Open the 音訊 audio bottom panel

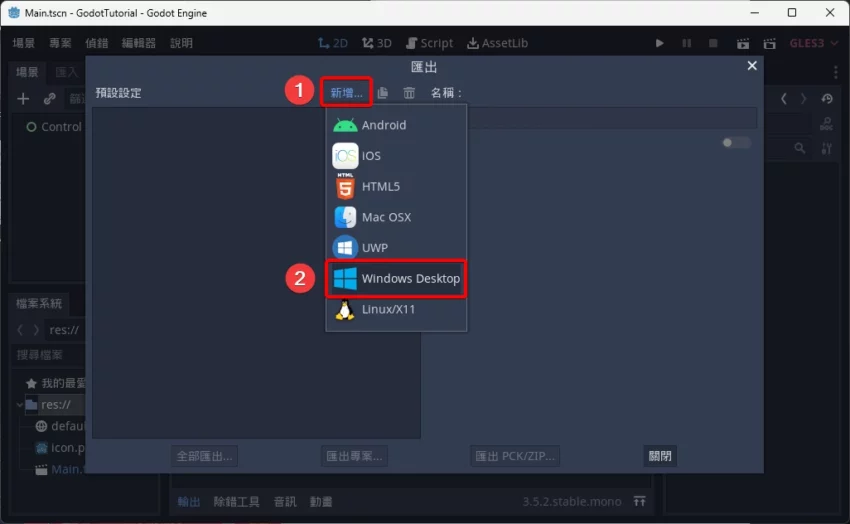[x=285, y=502]
